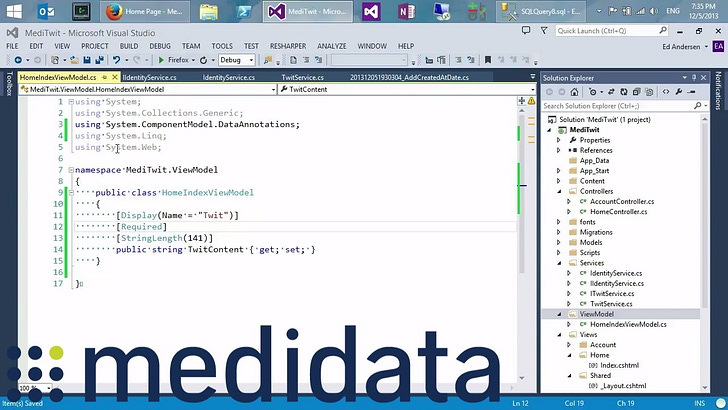Click the Find in Files toolbar icon
The image size is (728, 410).
pyautogui.click(x=268, y=60)
